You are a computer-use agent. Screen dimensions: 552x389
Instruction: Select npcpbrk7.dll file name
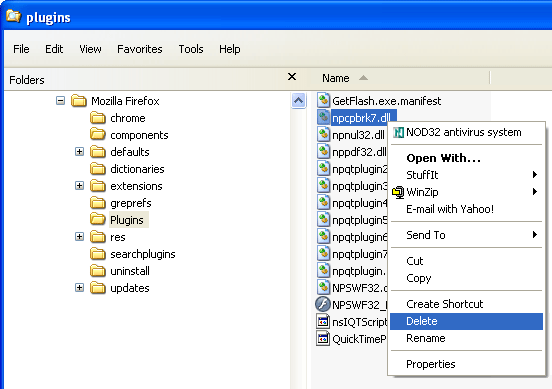click(362, 118)
